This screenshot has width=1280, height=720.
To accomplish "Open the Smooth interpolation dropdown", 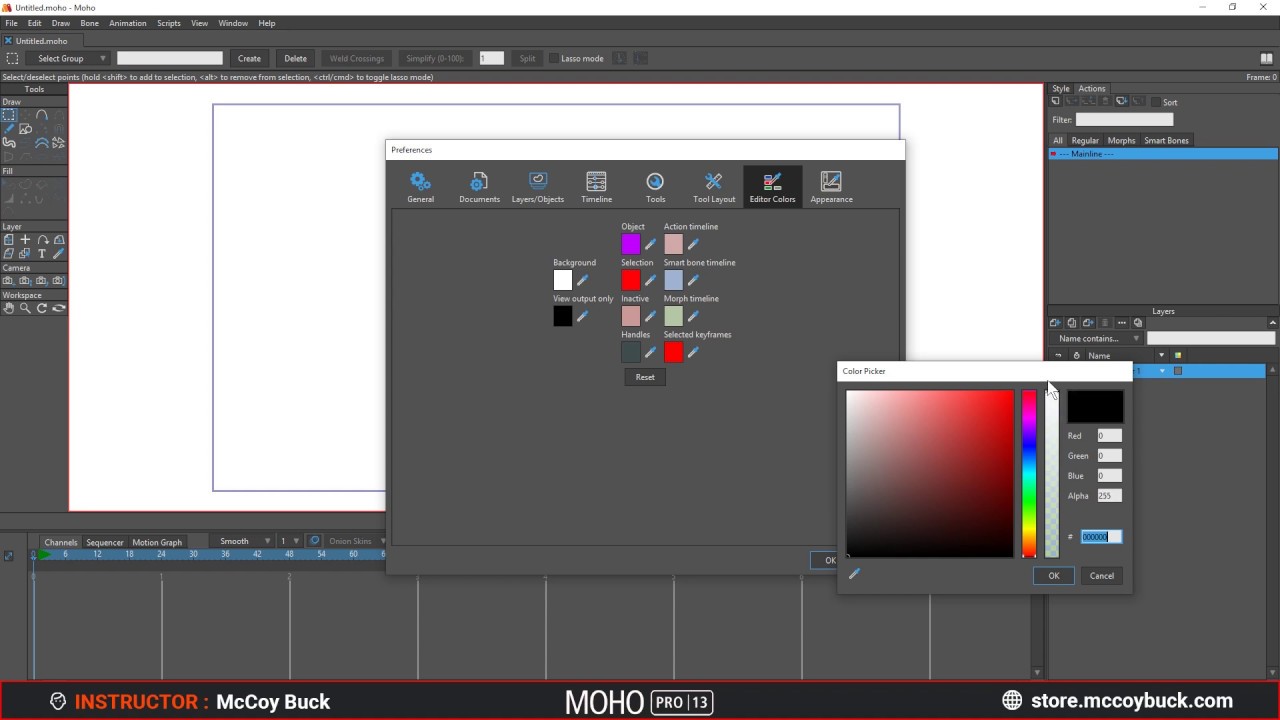I will (243, 541).
